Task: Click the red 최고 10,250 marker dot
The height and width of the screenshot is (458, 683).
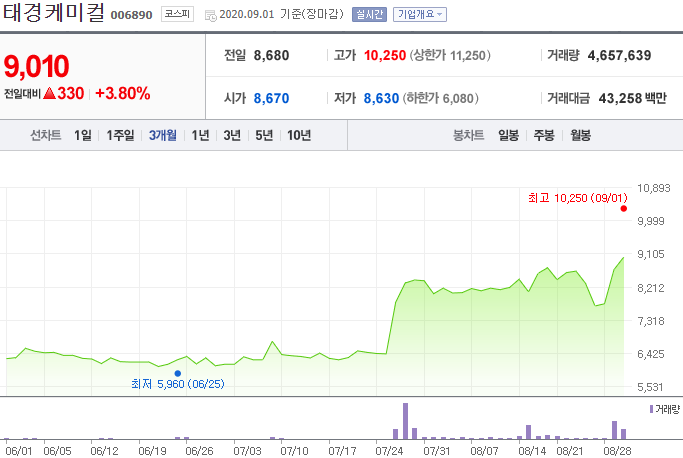Action: [x=624, y=209]
